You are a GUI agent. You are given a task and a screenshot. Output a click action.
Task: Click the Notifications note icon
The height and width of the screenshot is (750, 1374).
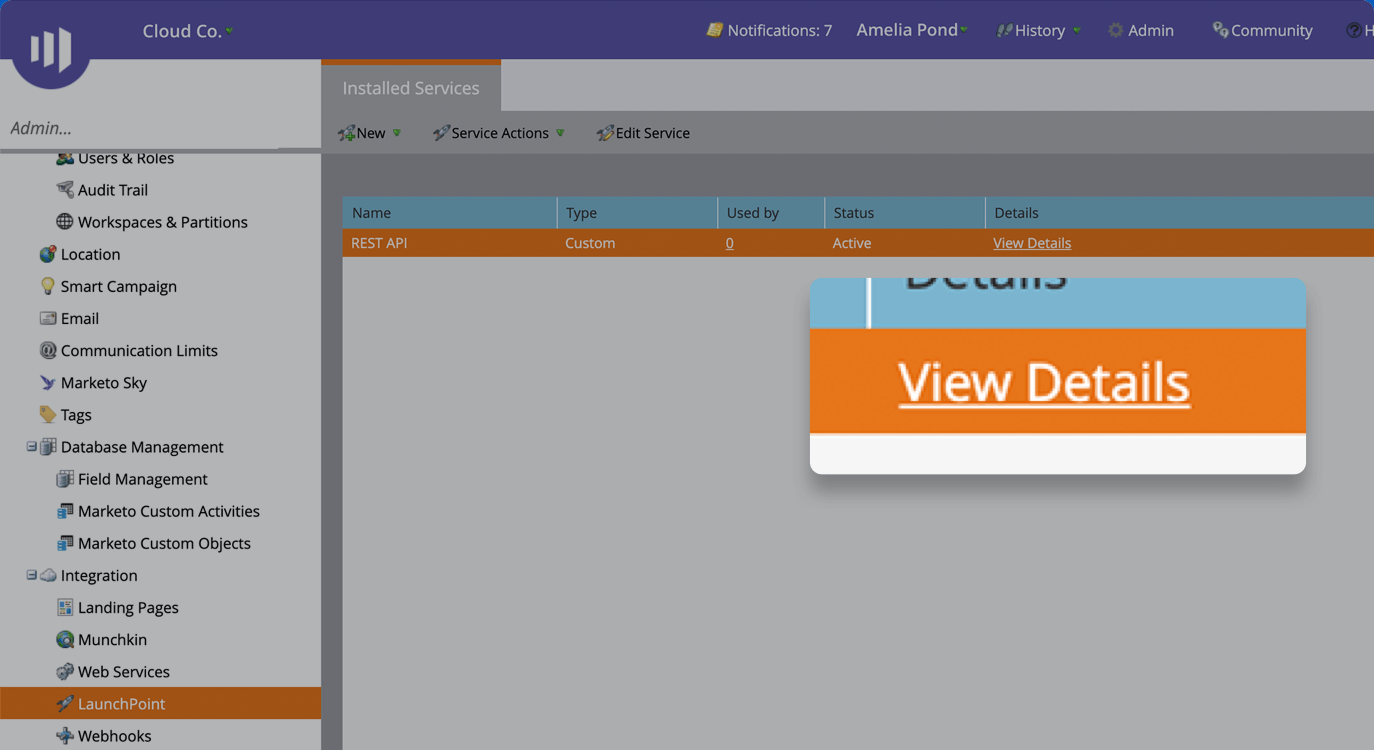tap(714, 30)
